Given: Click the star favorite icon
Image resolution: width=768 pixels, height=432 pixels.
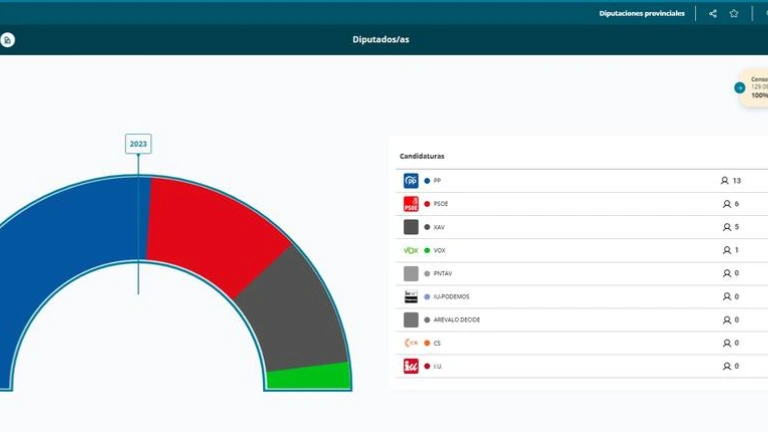Looking at the screenshot, I should coord(734,13).
